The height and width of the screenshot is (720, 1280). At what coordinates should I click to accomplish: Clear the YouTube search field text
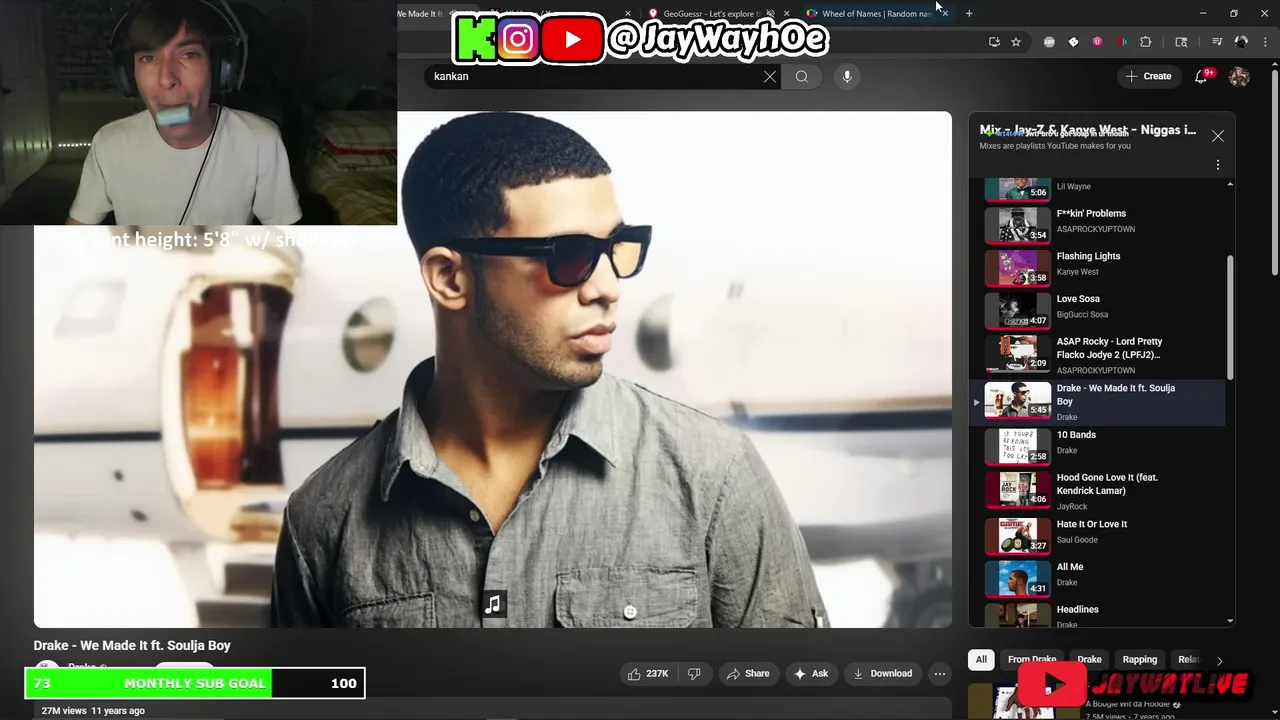pos(770,76)
